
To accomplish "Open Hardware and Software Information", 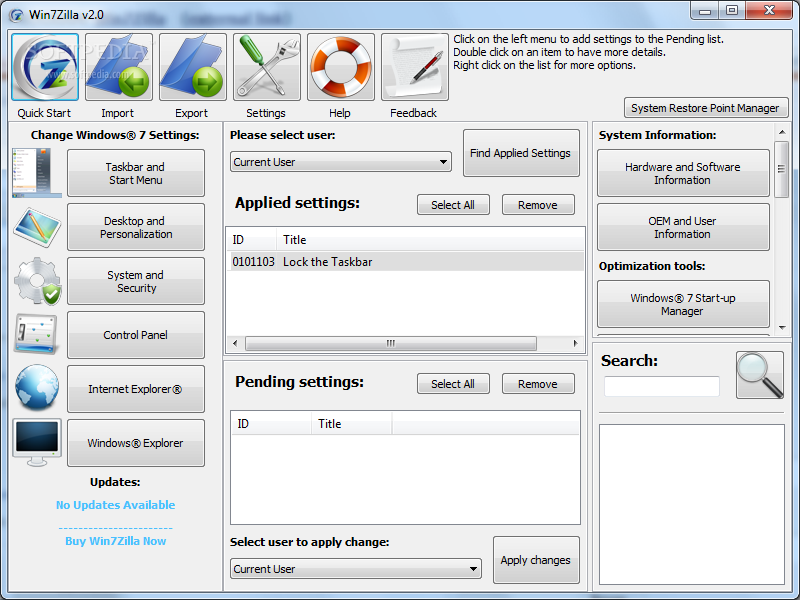I will click(x=683, y=173).
